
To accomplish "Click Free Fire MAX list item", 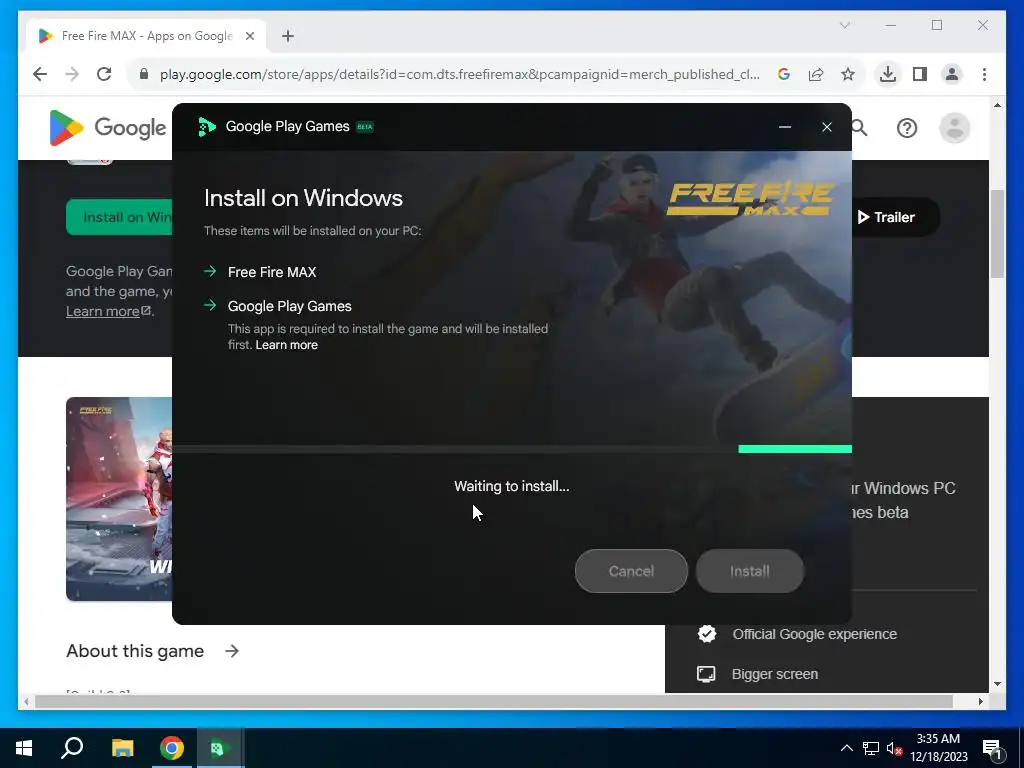I will [272, 272].
